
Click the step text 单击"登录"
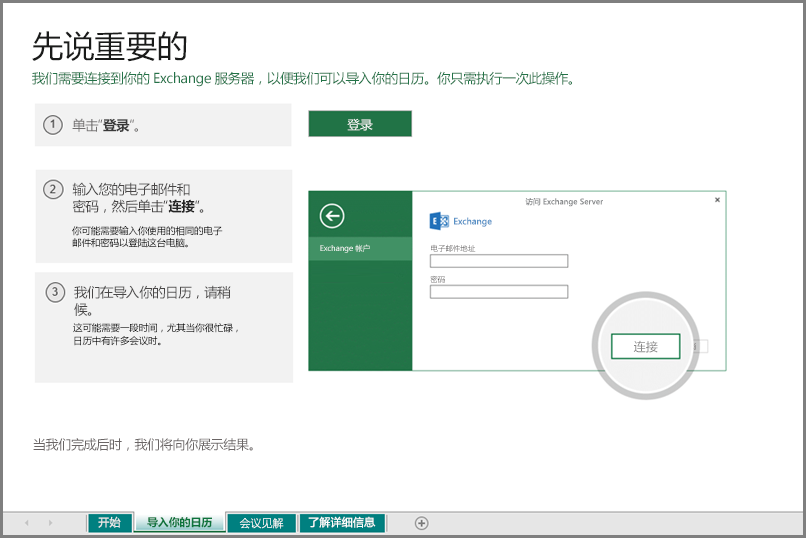click(106, 125)
